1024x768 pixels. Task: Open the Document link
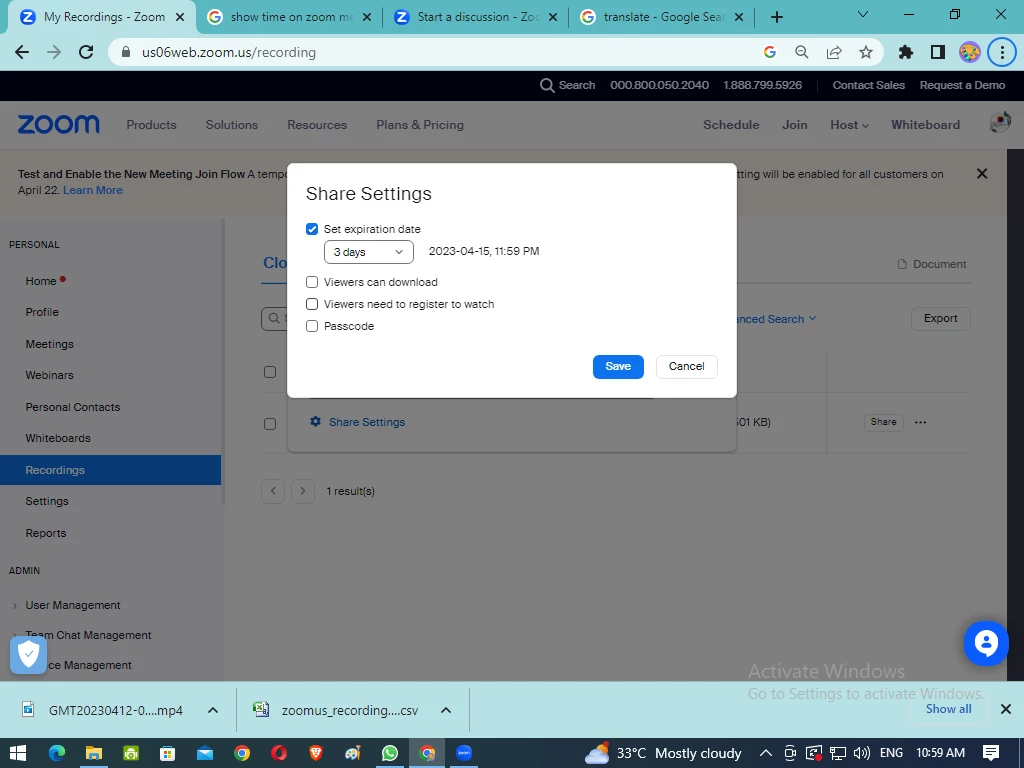(932, 264)
